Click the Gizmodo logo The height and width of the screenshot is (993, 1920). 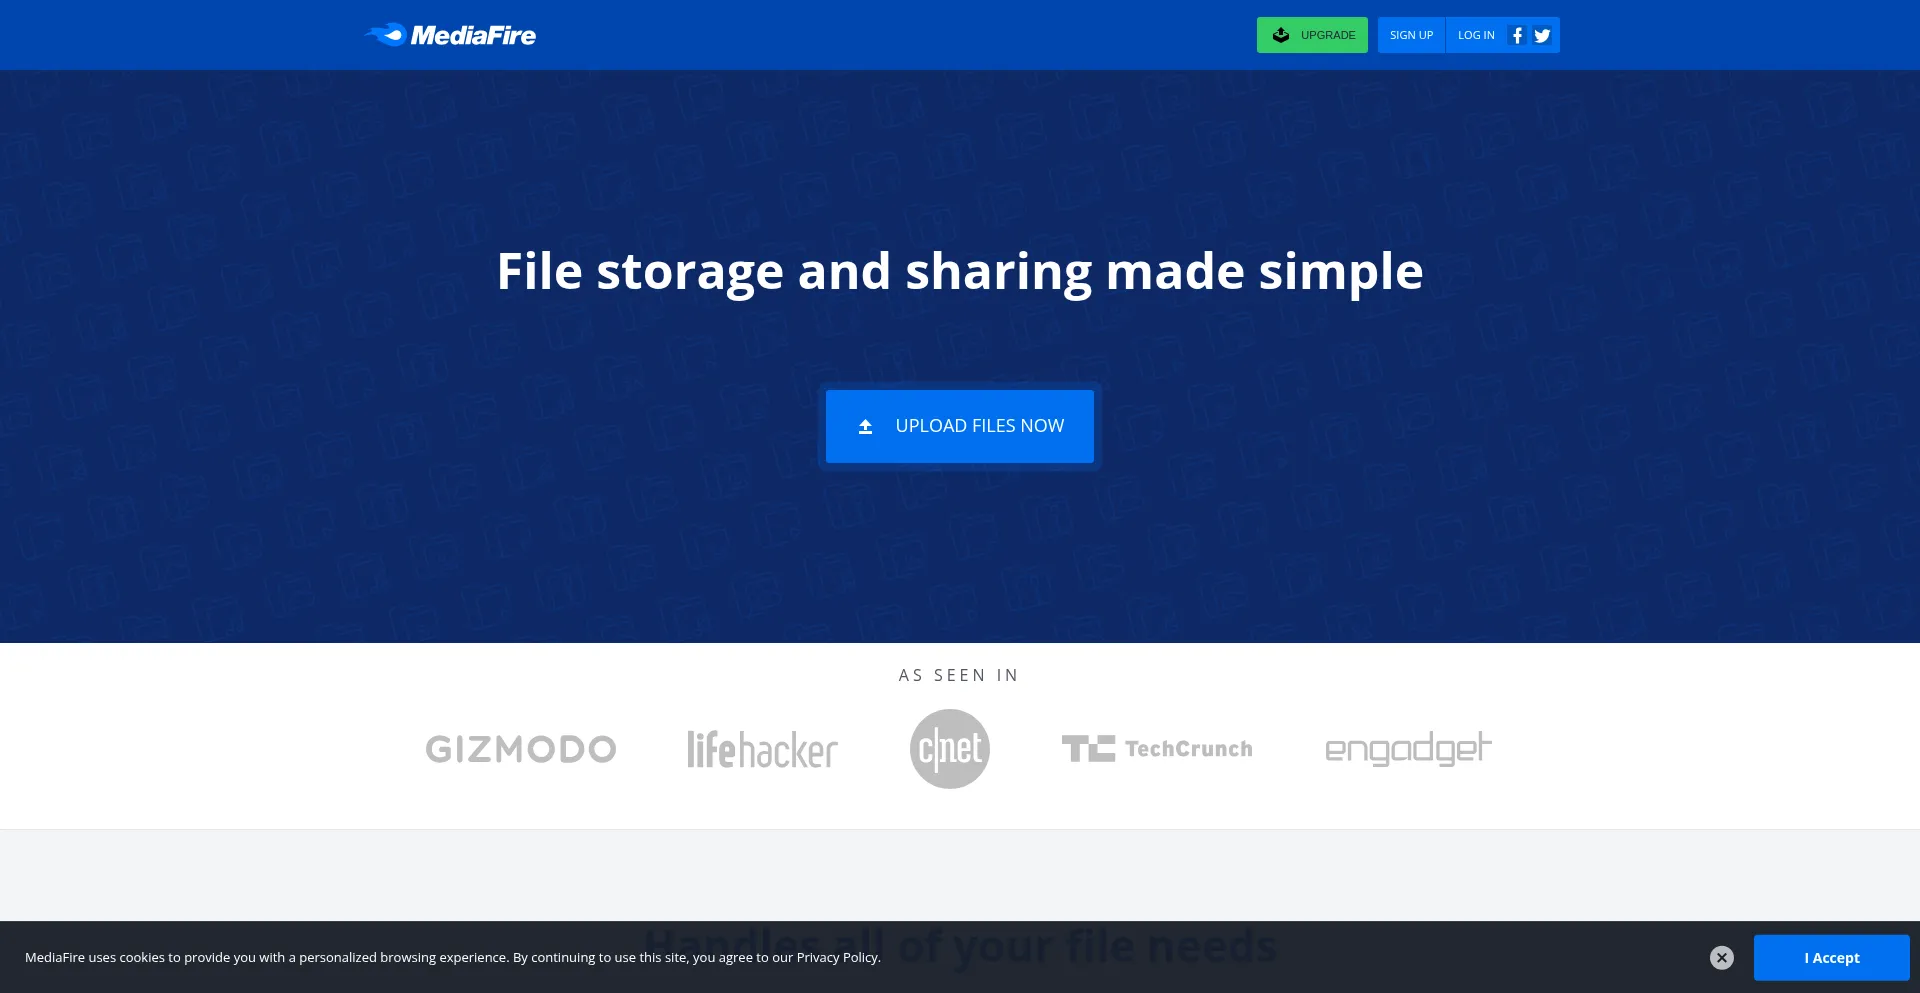pos(521,749)
